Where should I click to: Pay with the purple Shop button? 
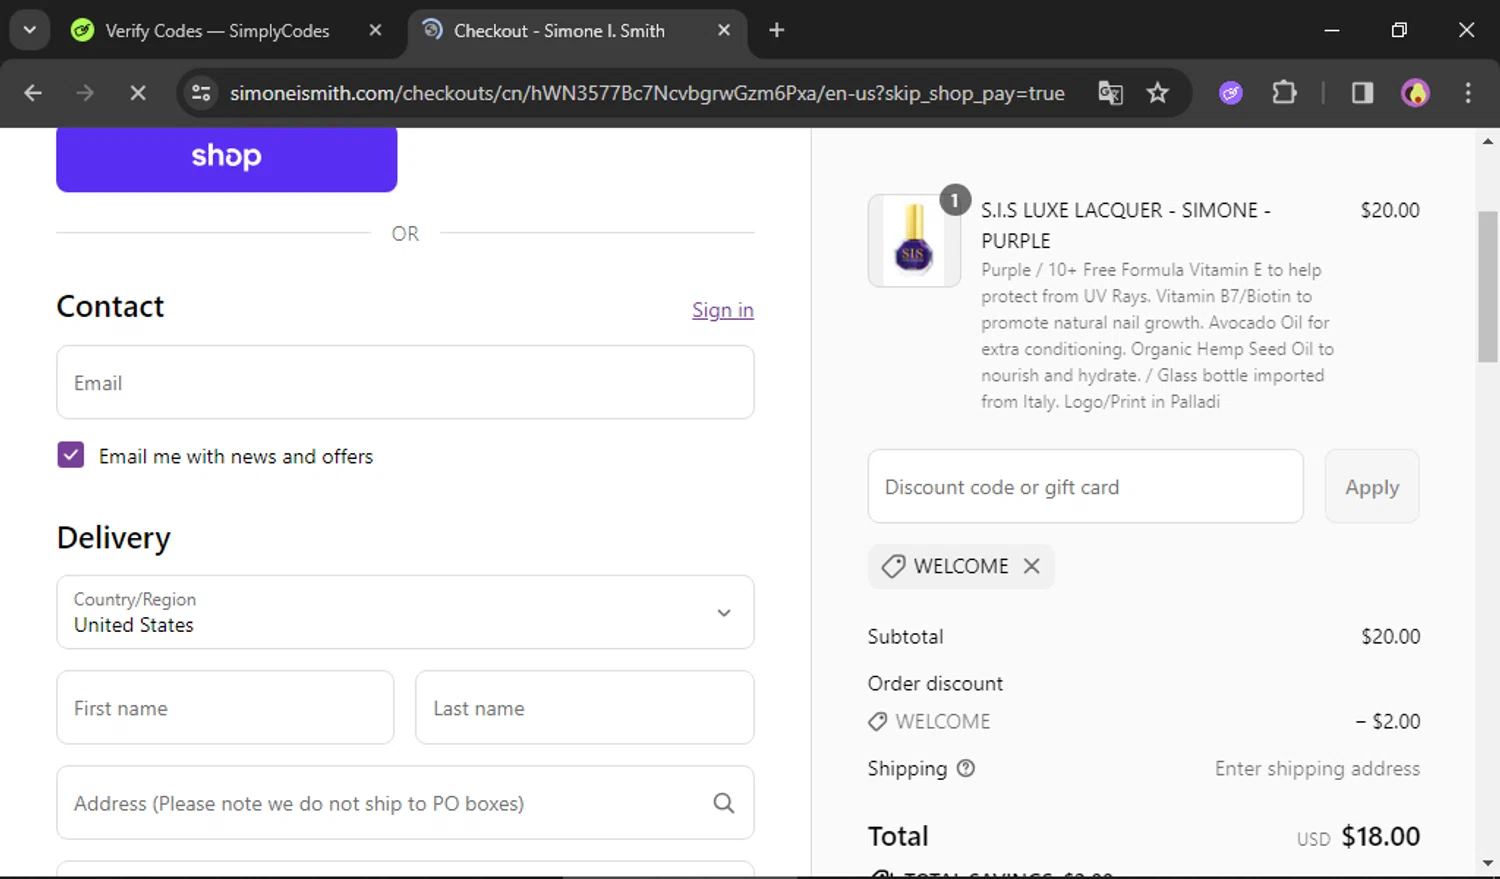[x=227, y=157]
